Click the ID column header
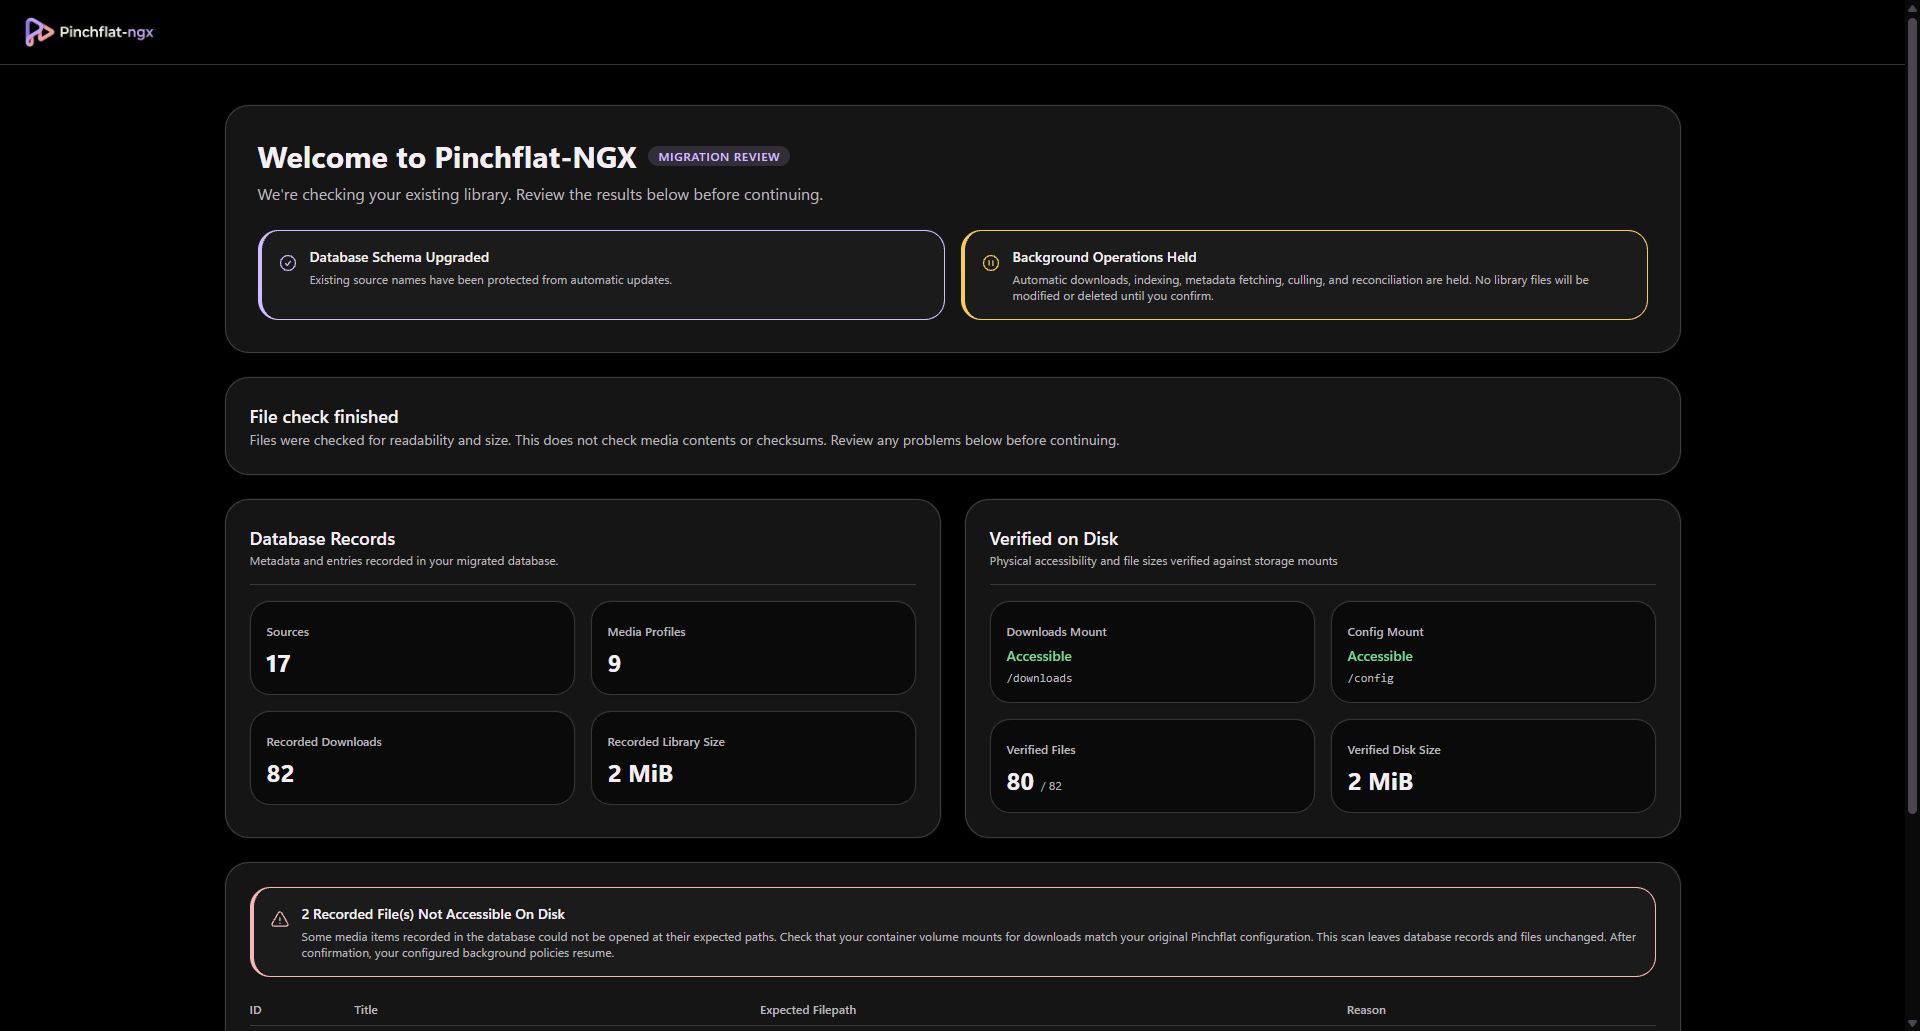The image size is (1920, 1031). [255, 1010]
